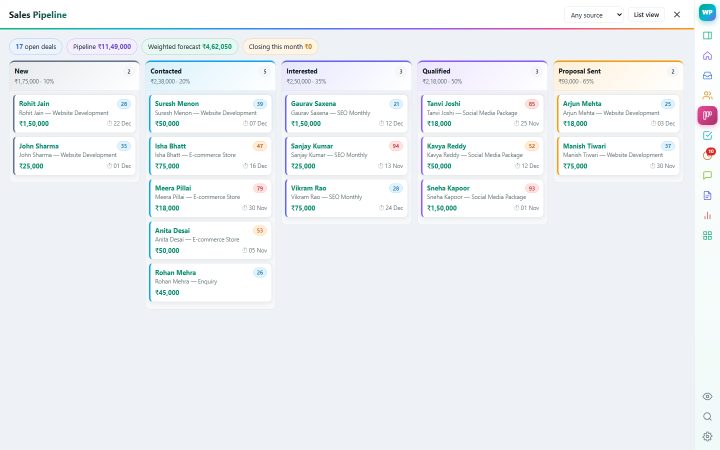Close the Sales Pipeline panel
The width and height of the screenshot is (720, 450).
point(677,15)
